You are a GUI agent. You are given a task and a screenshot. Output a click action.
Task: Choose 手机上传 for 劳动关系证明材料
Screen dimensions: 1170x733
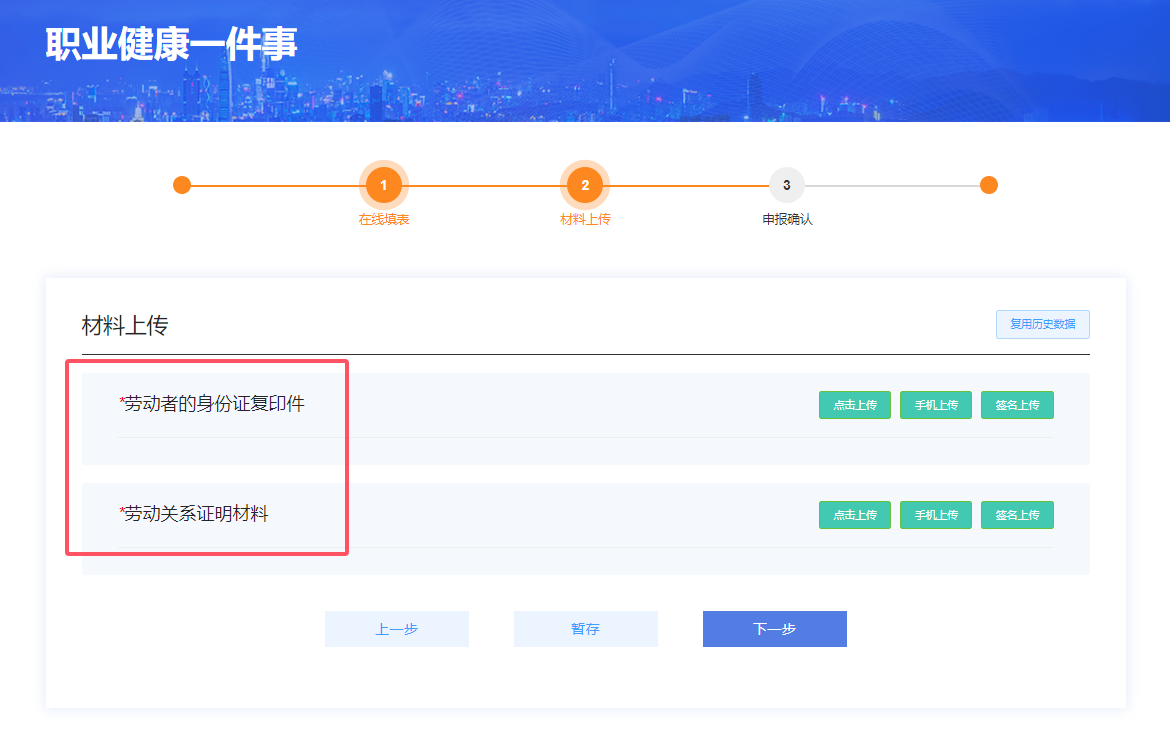tap(936, 515)
